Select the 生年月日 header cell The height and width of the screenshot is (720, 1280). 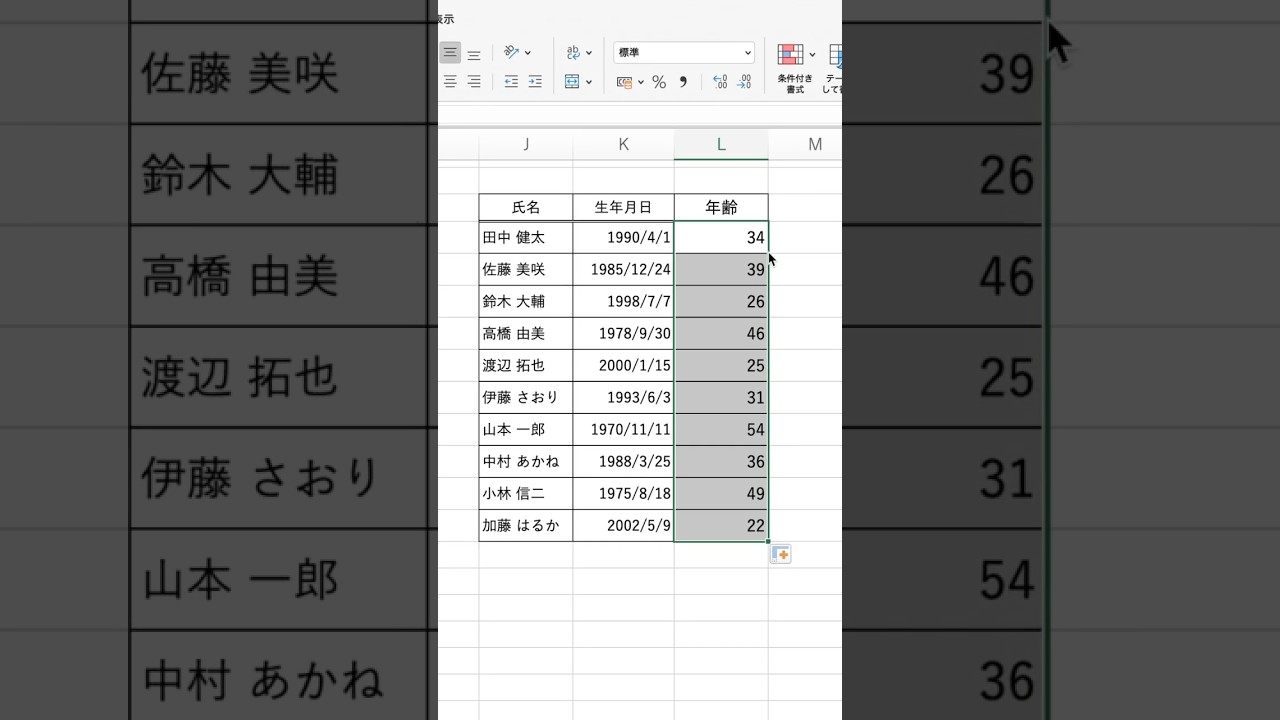coord(623,207)
